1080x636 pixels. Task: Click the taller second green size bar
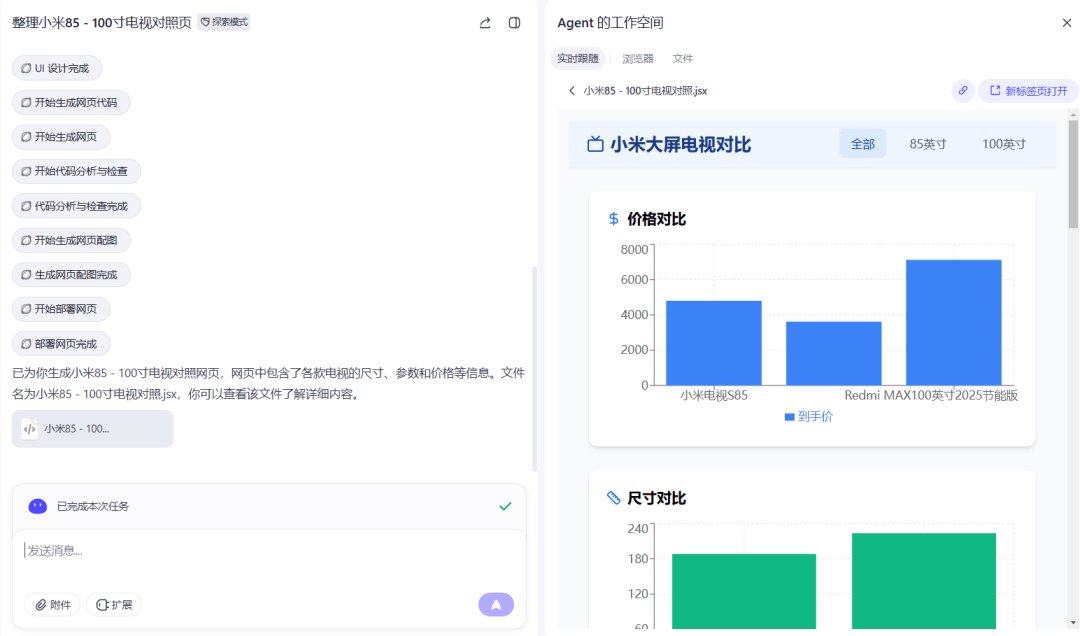924,581
